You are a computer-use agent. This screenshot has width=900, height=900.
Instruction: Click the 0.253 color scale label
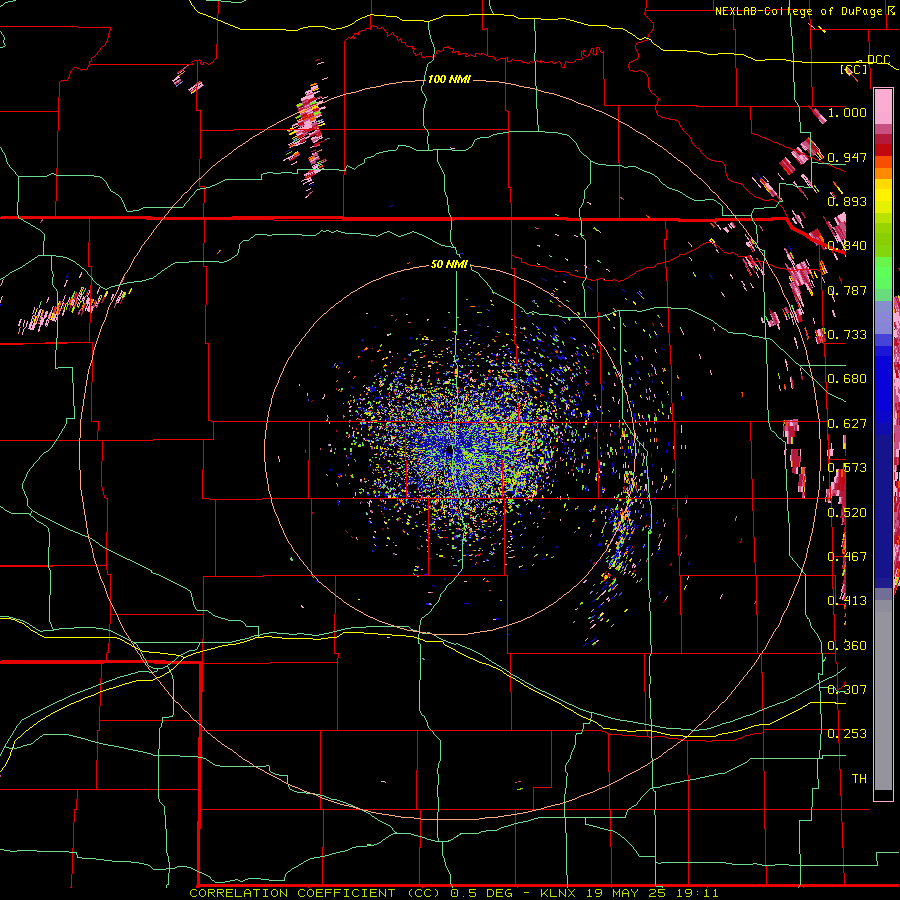coord(847,734)
